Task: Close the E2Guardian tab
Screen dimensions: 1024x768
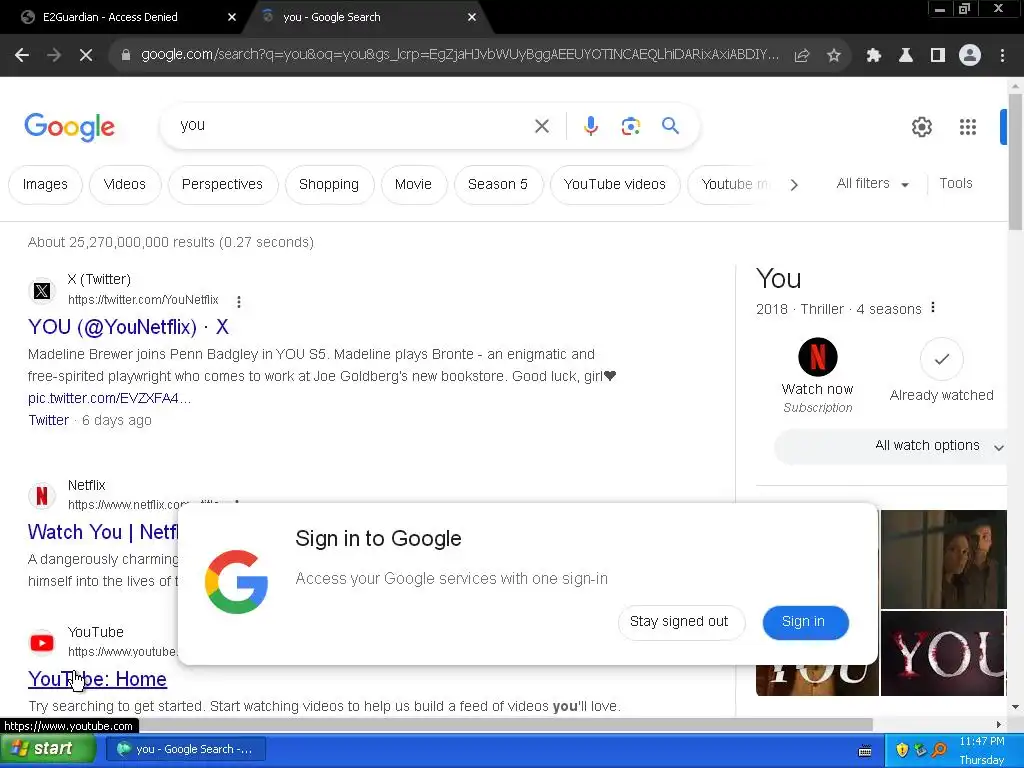Action: pyautogui.click(x=232, y=17)
